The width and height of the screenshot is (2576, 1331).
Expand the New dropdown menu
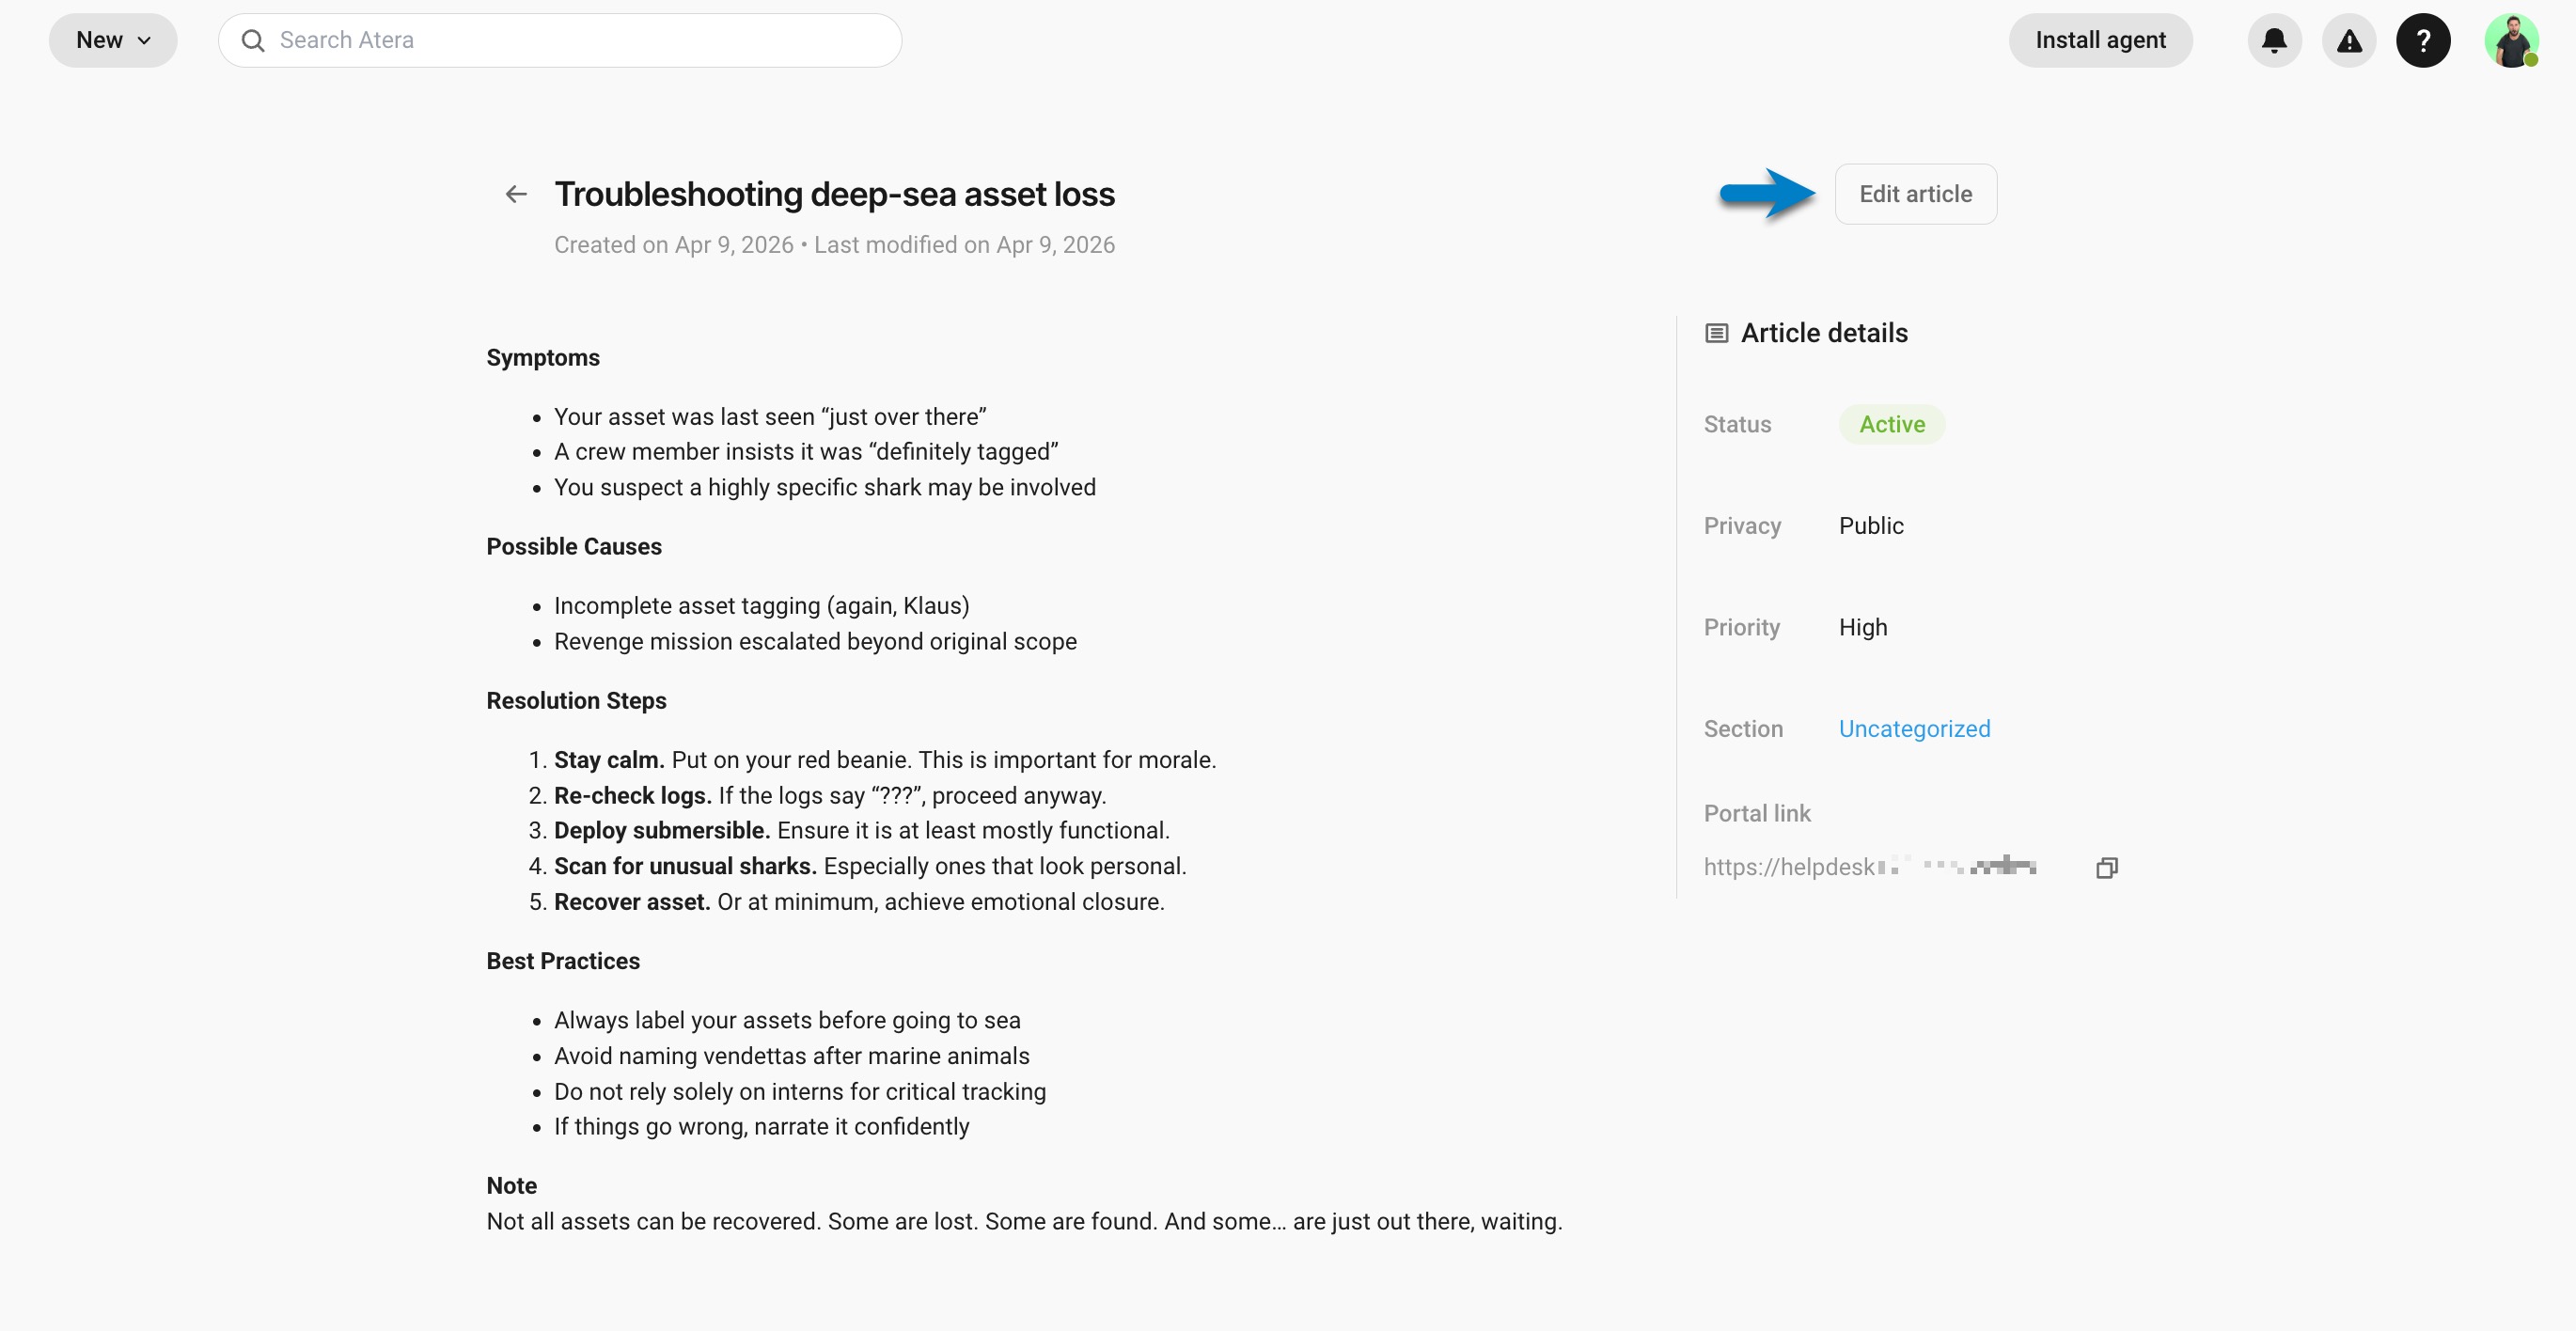[x=113, y=41]
